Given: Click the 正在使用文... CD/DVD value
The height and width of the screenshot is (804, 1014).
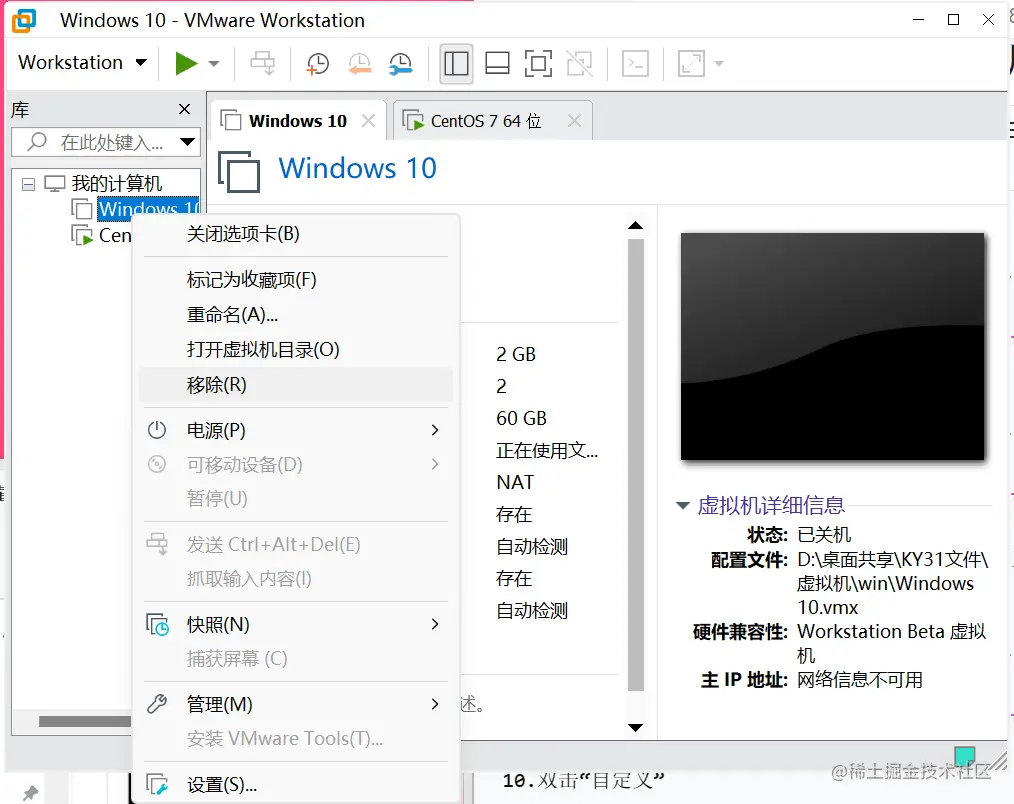Looking at the screenshot, I should point(546,450).
